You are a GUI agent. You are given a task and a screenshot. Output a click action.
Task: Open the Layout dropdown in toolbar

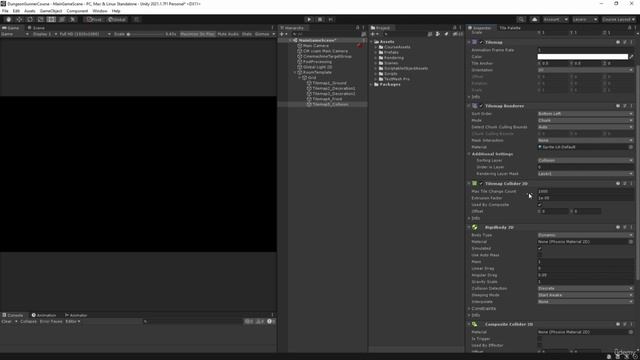619,19
